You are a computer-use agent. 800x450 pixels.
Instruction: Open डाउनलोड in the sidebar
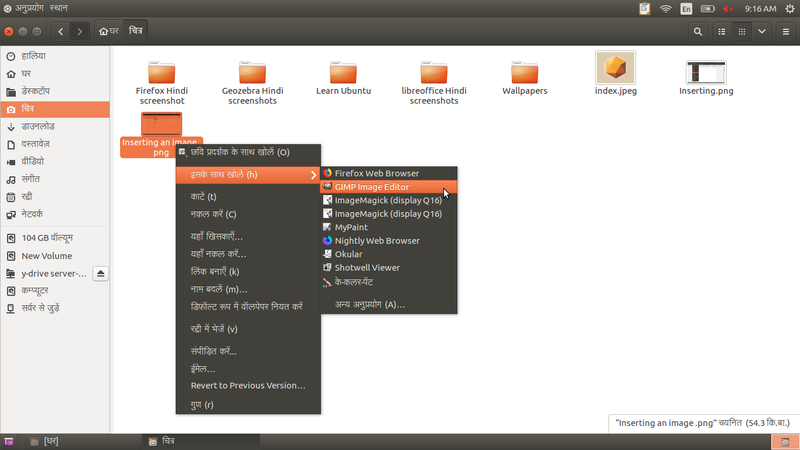pos(55,127)
